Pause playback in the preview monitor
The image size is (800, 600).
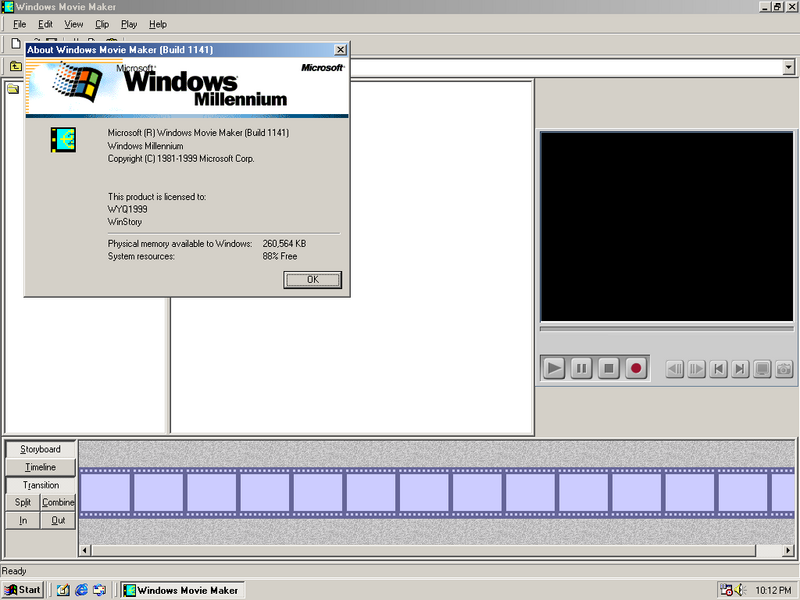point(581,368)
